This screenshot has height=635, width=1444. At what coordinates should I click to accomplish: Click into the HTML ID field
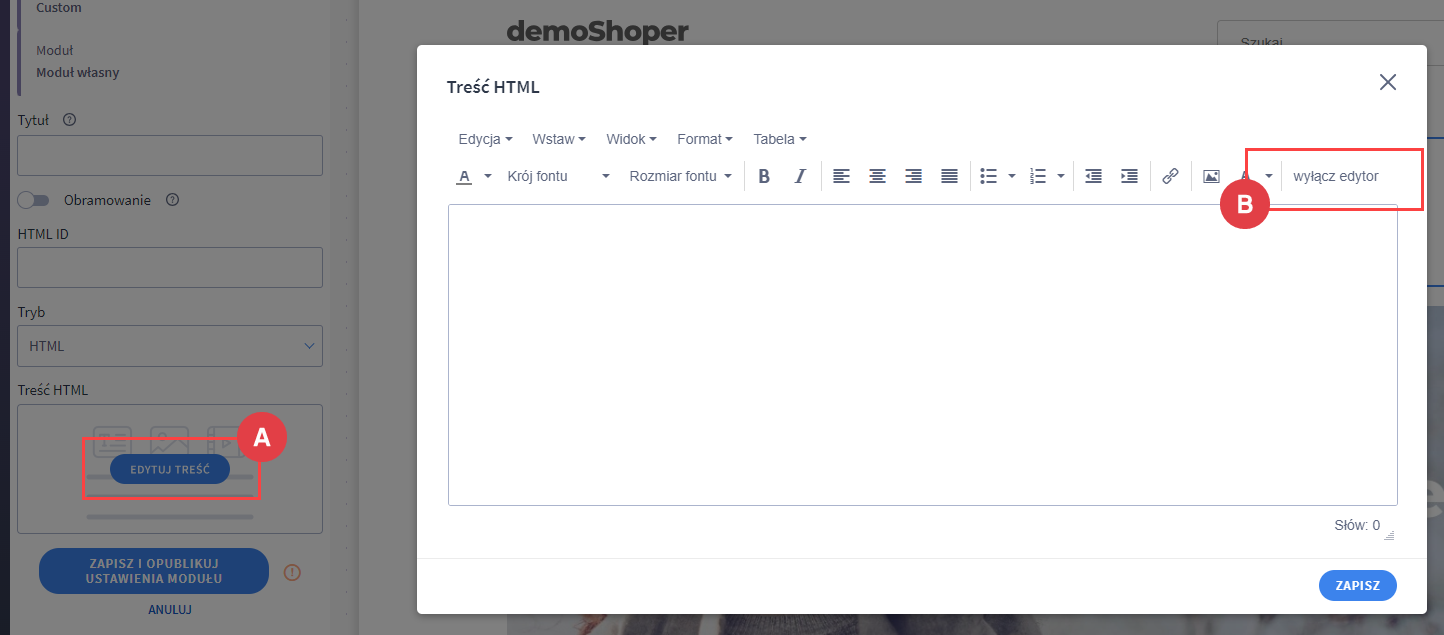click(x=170, y=268)
